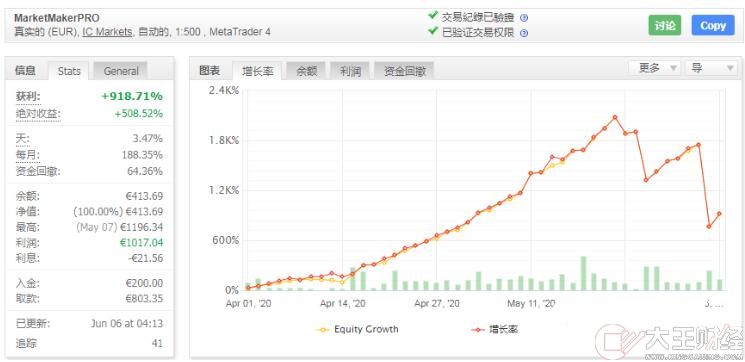The image size is (745, 362).
Task: Click the 64.36% drawdown value
Action: point(144,171)
